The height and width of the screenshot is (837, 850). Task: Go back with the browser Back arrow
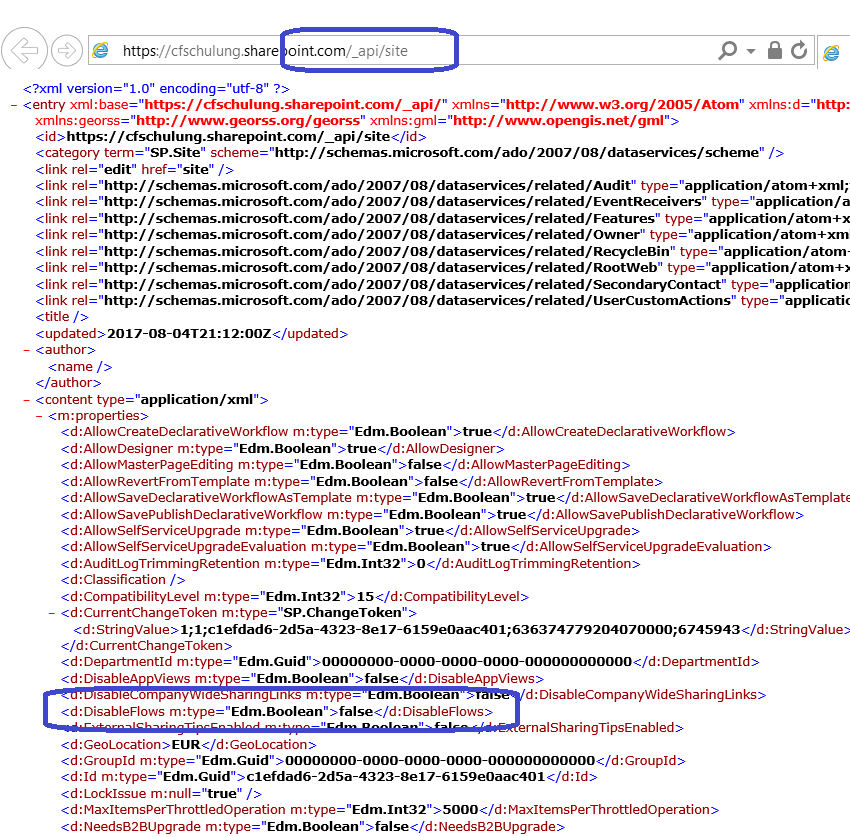[x=24, y=50]
